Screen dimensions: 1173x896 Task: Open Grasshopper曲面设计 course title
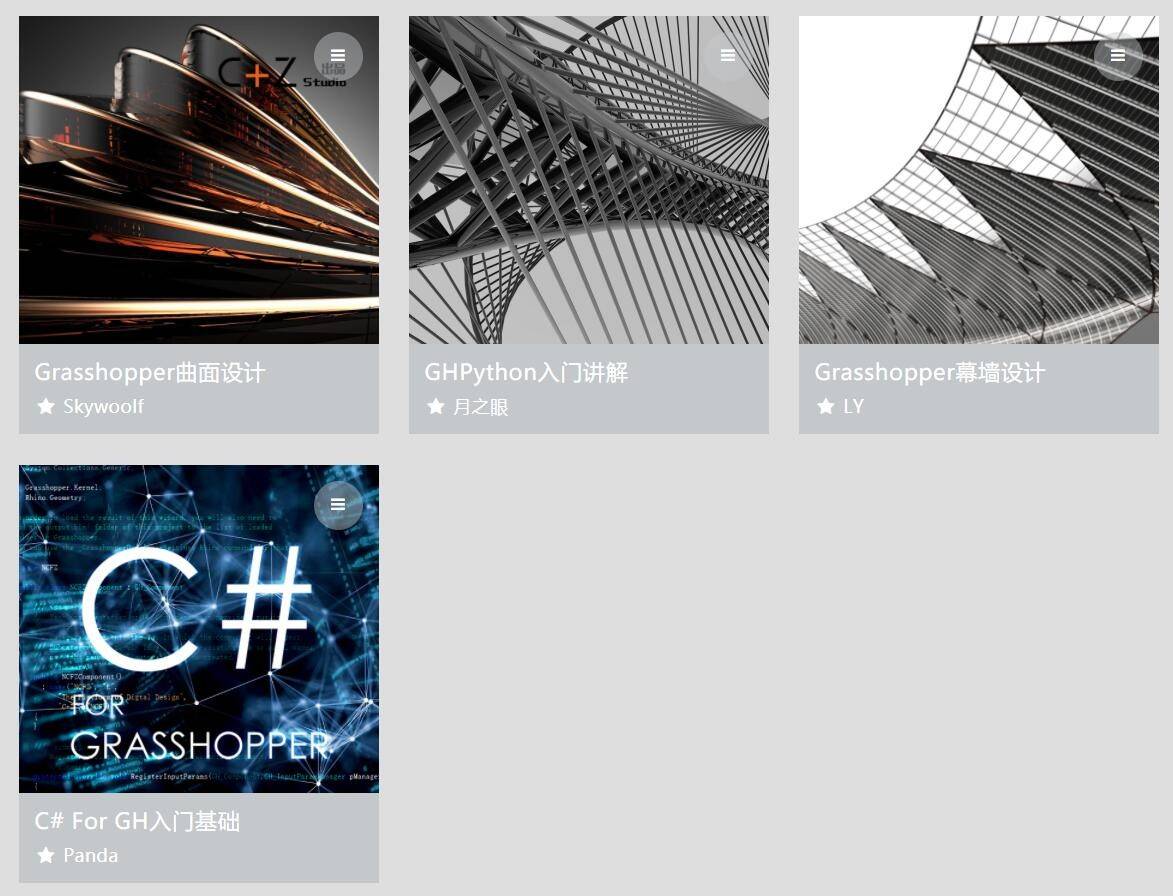coord(150,372)
